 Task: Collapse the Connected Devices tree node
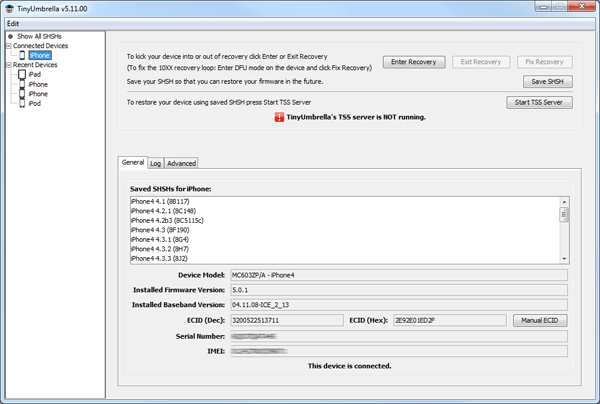[x=8, y=46]
